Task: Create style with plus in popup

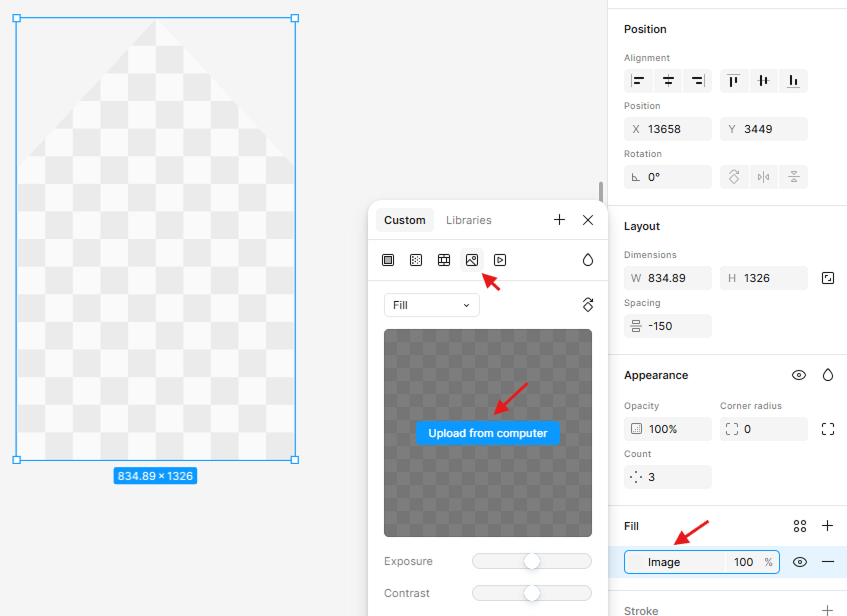Action: pos(559,219)
